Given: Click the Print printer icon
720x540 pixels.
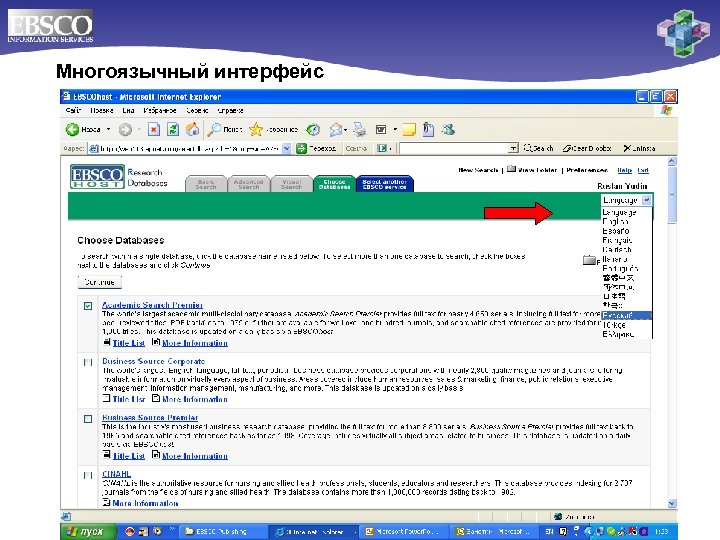Looking at the screenshot, I should pyautogui.click(x=360, y=130).
